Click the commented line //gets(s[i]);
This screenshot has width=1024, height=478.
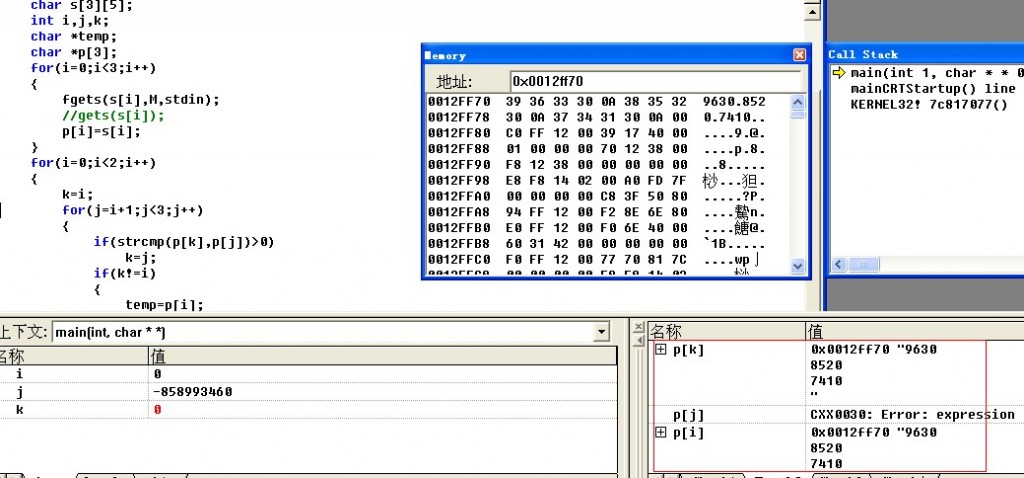(113, 116)
